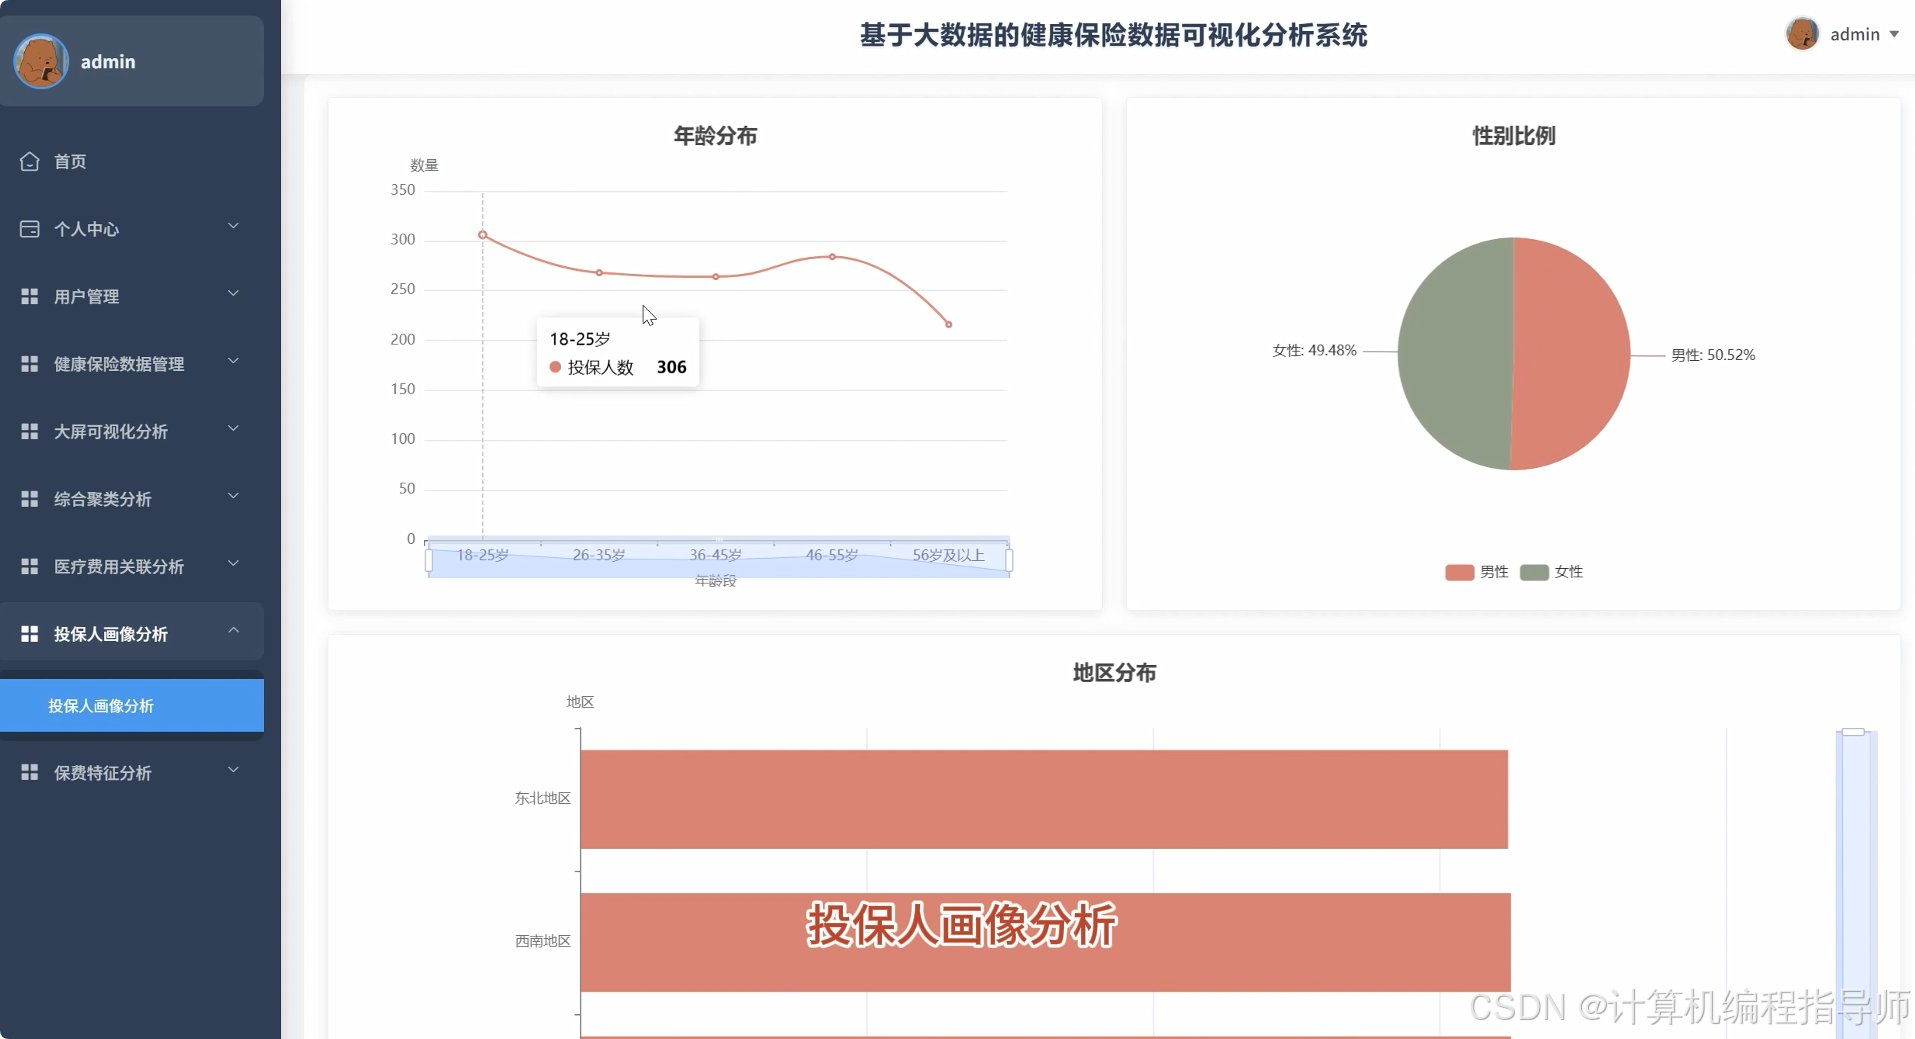Toggle the 男性 legend item in pie chart
This screenshot has width=1915, height=1039.
click(1476, 572)
